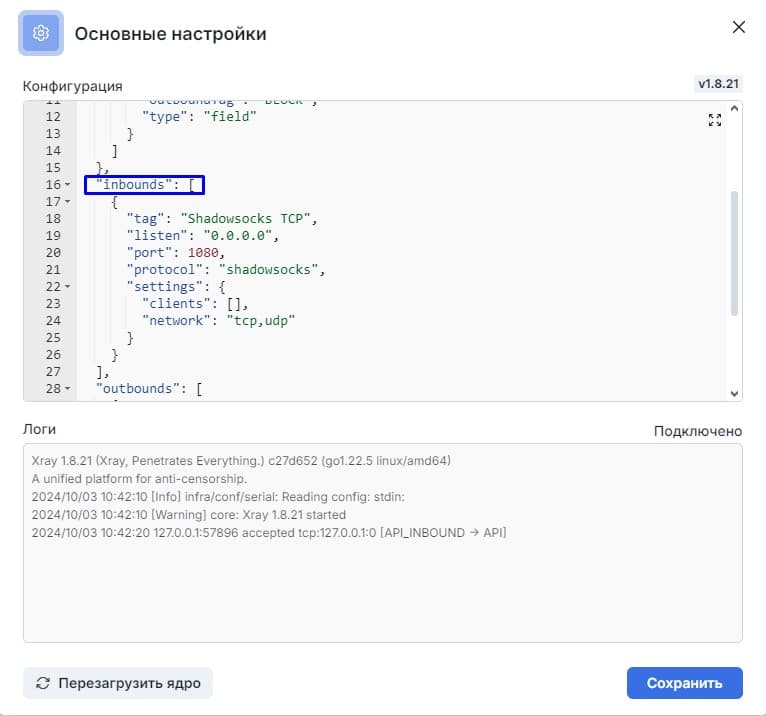Save the configuration with Сохранить

(684, 683)
